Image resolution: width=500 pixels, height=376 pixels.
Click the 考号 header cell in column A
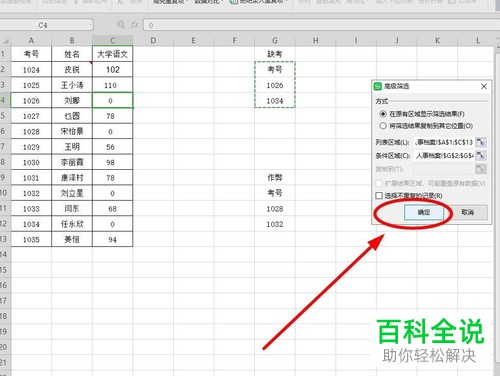[31, 54]
